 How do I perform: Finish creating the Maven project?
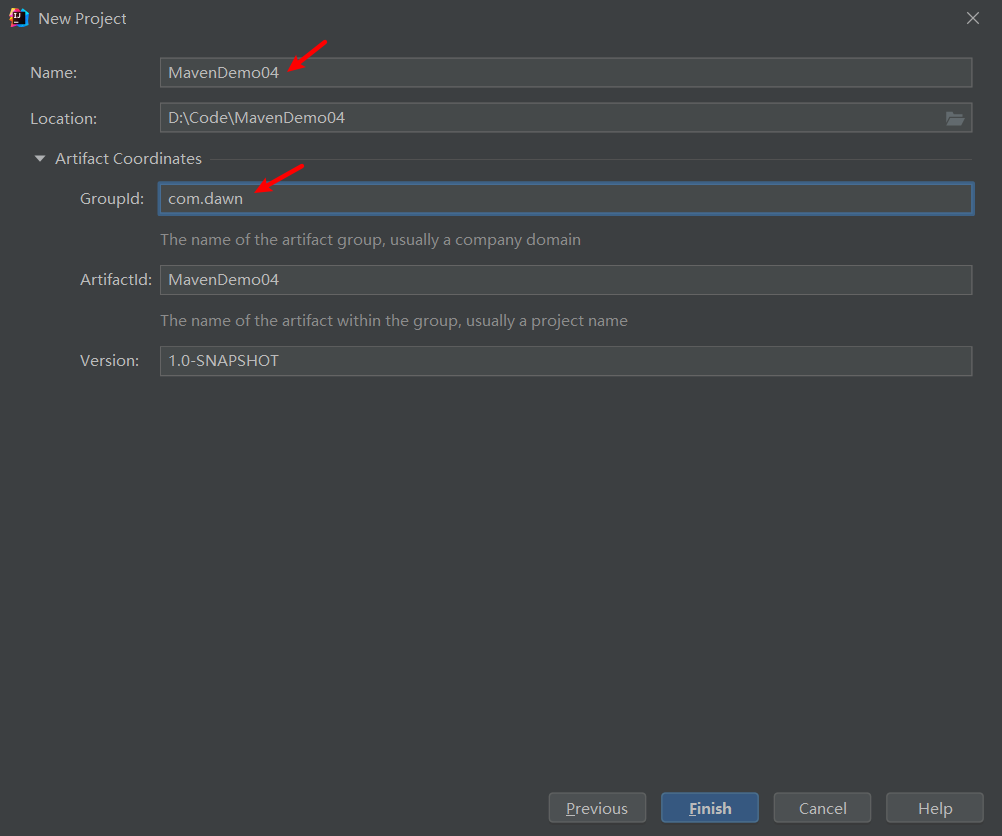pyautogui.click(x=709, y=808)
